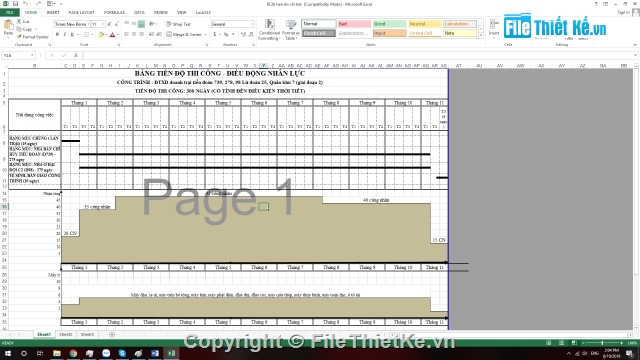The image size is (640, 360).
Task: Click the insert function fx icon
Action: [76, 55]
